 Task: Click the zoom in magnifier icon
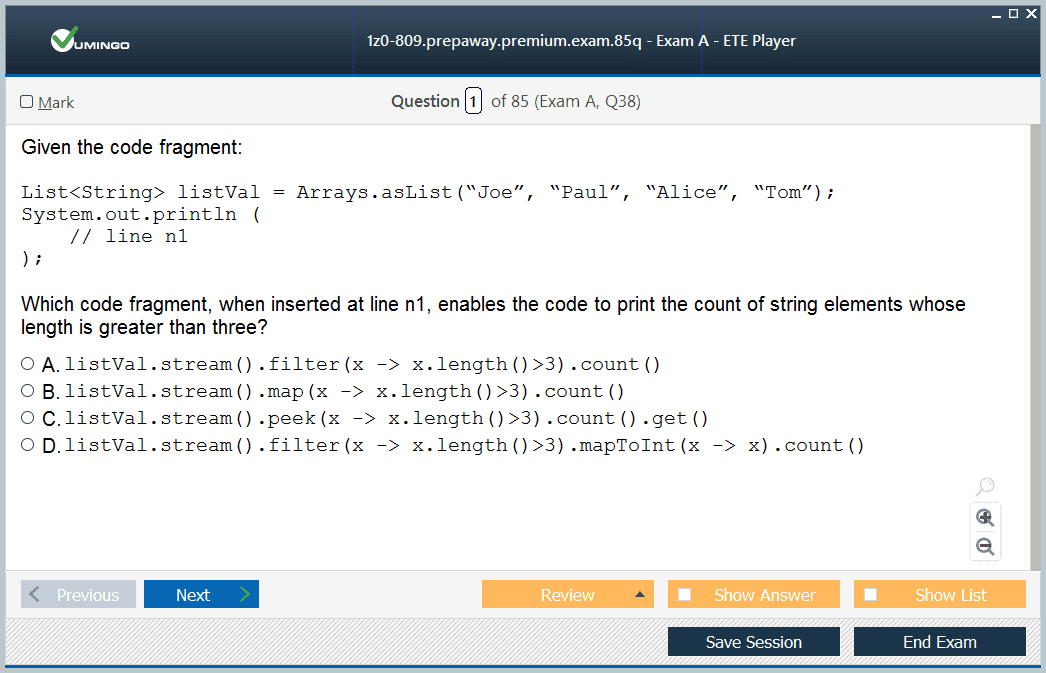(x=985, y=517)
